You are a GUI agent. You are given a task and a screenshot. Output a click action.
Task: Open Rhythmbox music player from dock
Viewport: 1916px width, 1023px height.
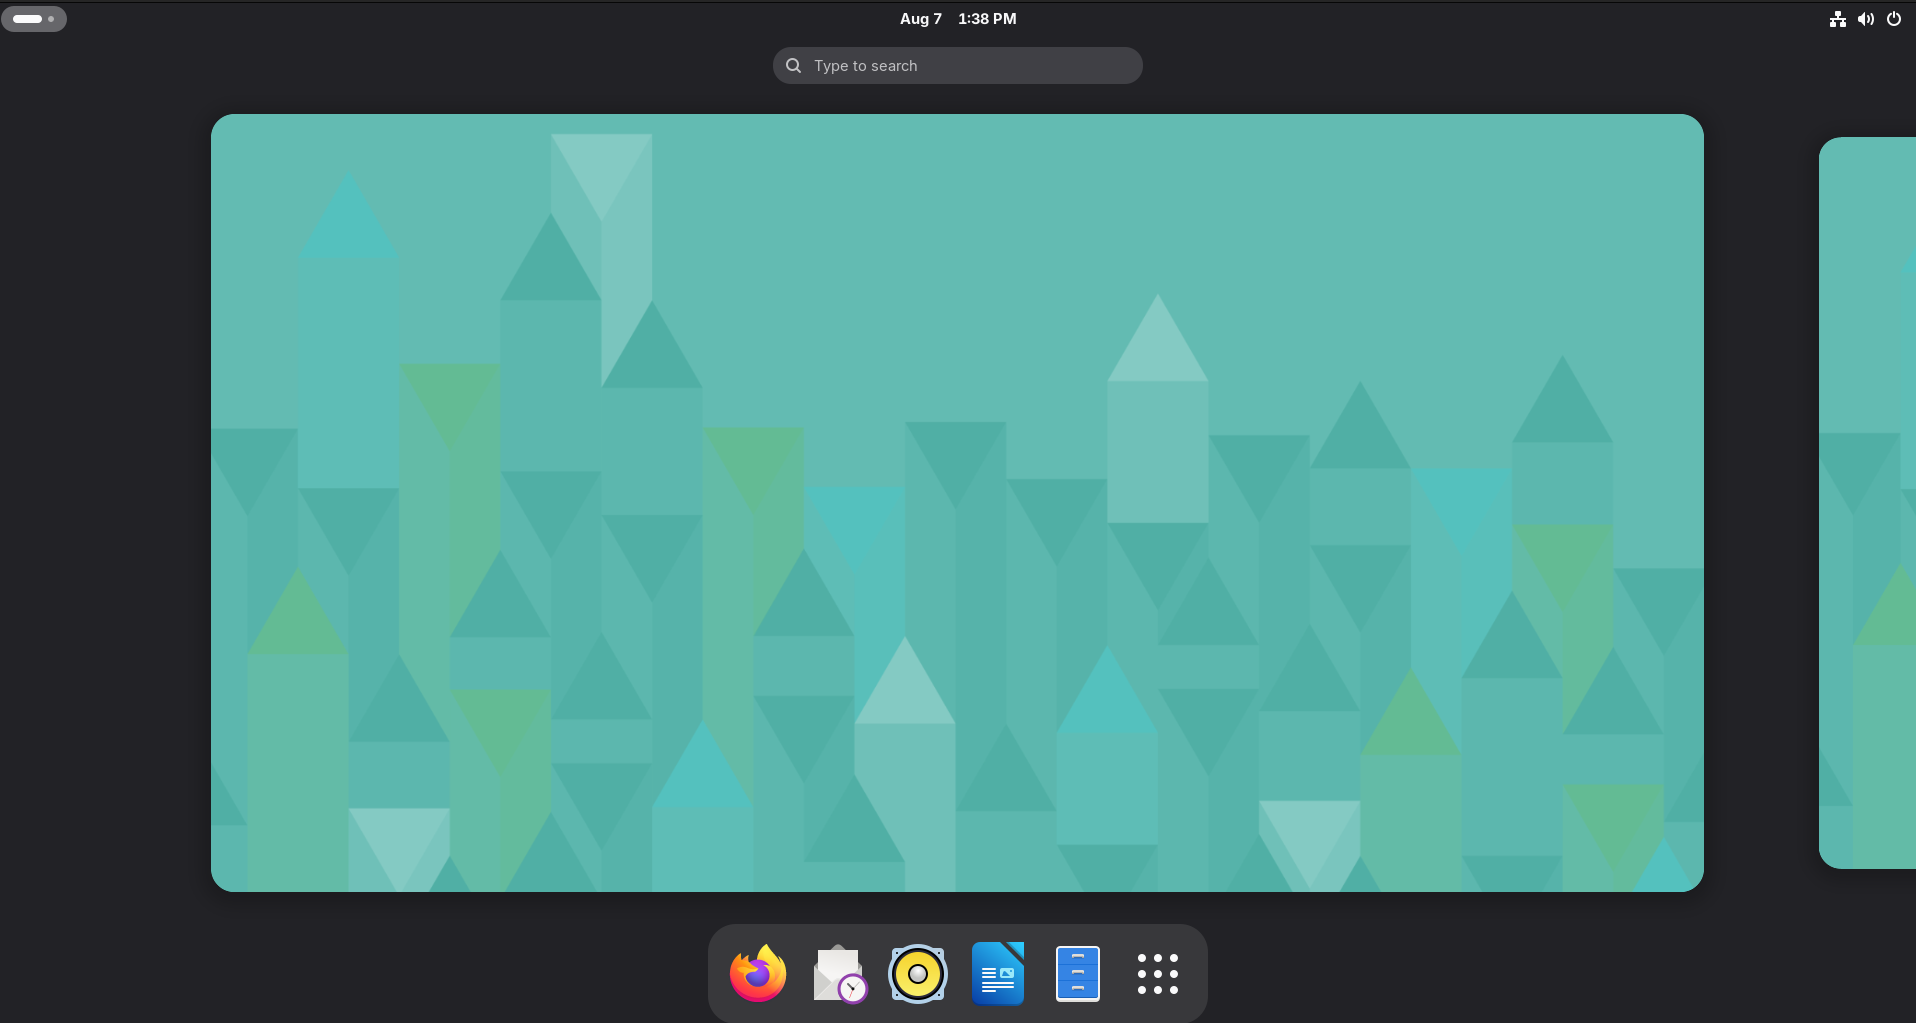click(918, 973)
